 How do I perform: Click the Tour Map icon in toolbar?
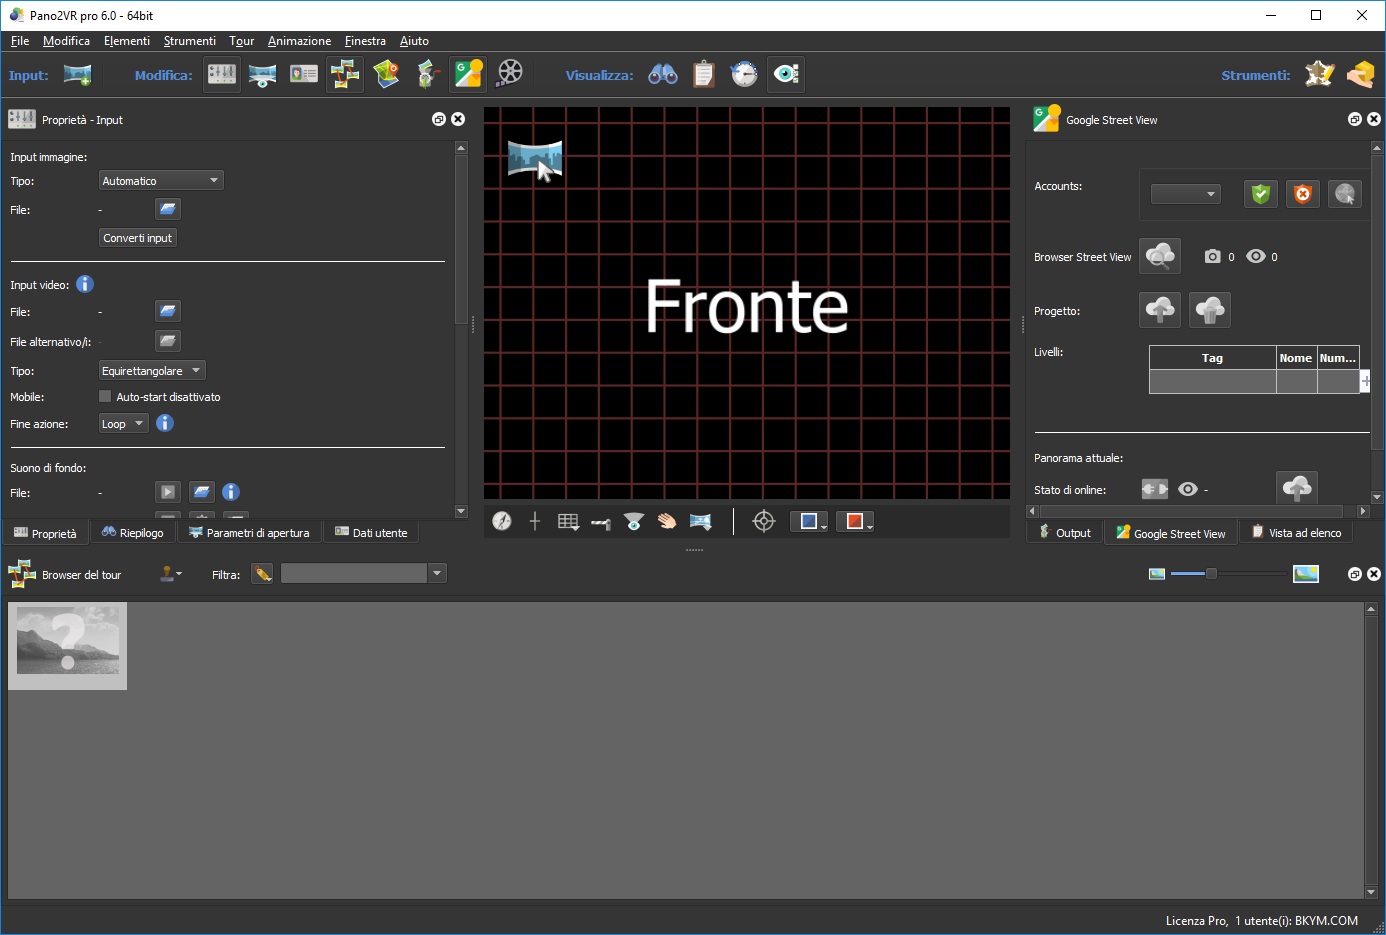pyautogui.click(x=386, y=74)
